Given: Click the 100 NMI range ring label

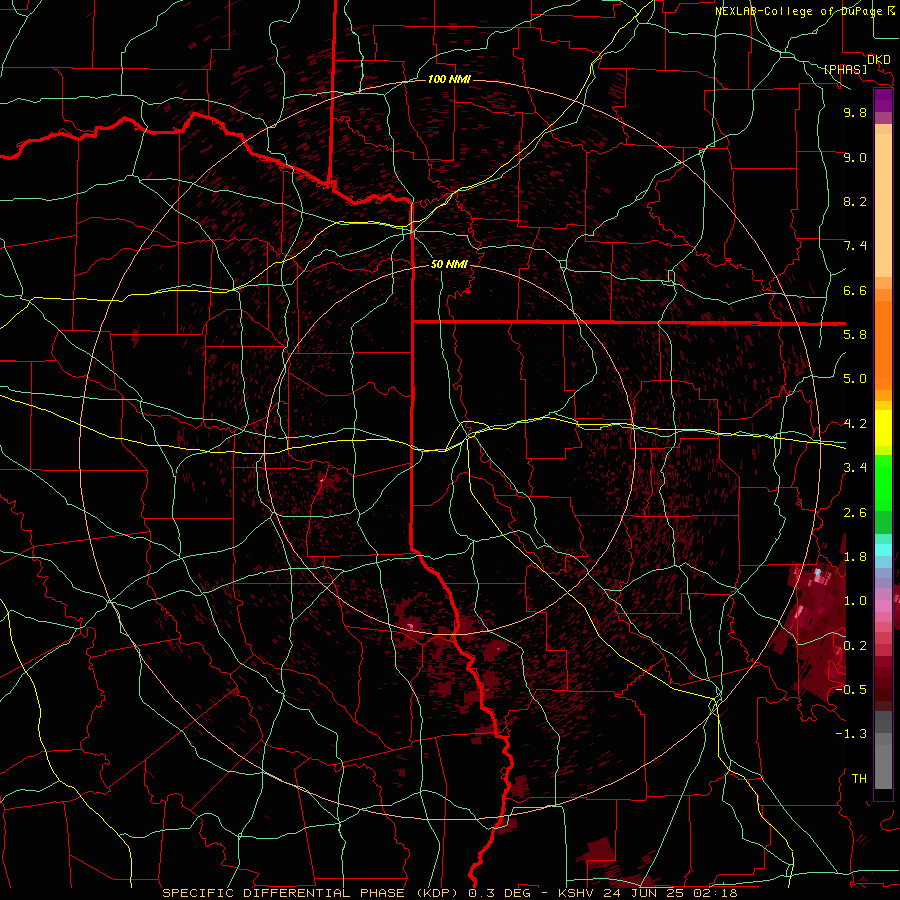Looking at the screenshot, I should (x=449, y=79).
